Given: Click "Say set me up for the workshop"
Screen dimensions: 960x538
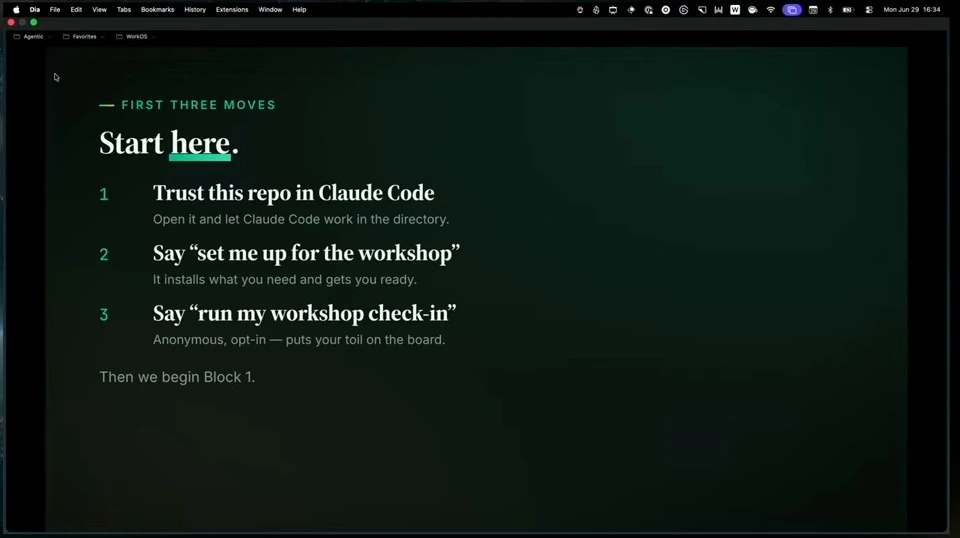Looking at the screenshot, I should (x=306, y=253).
